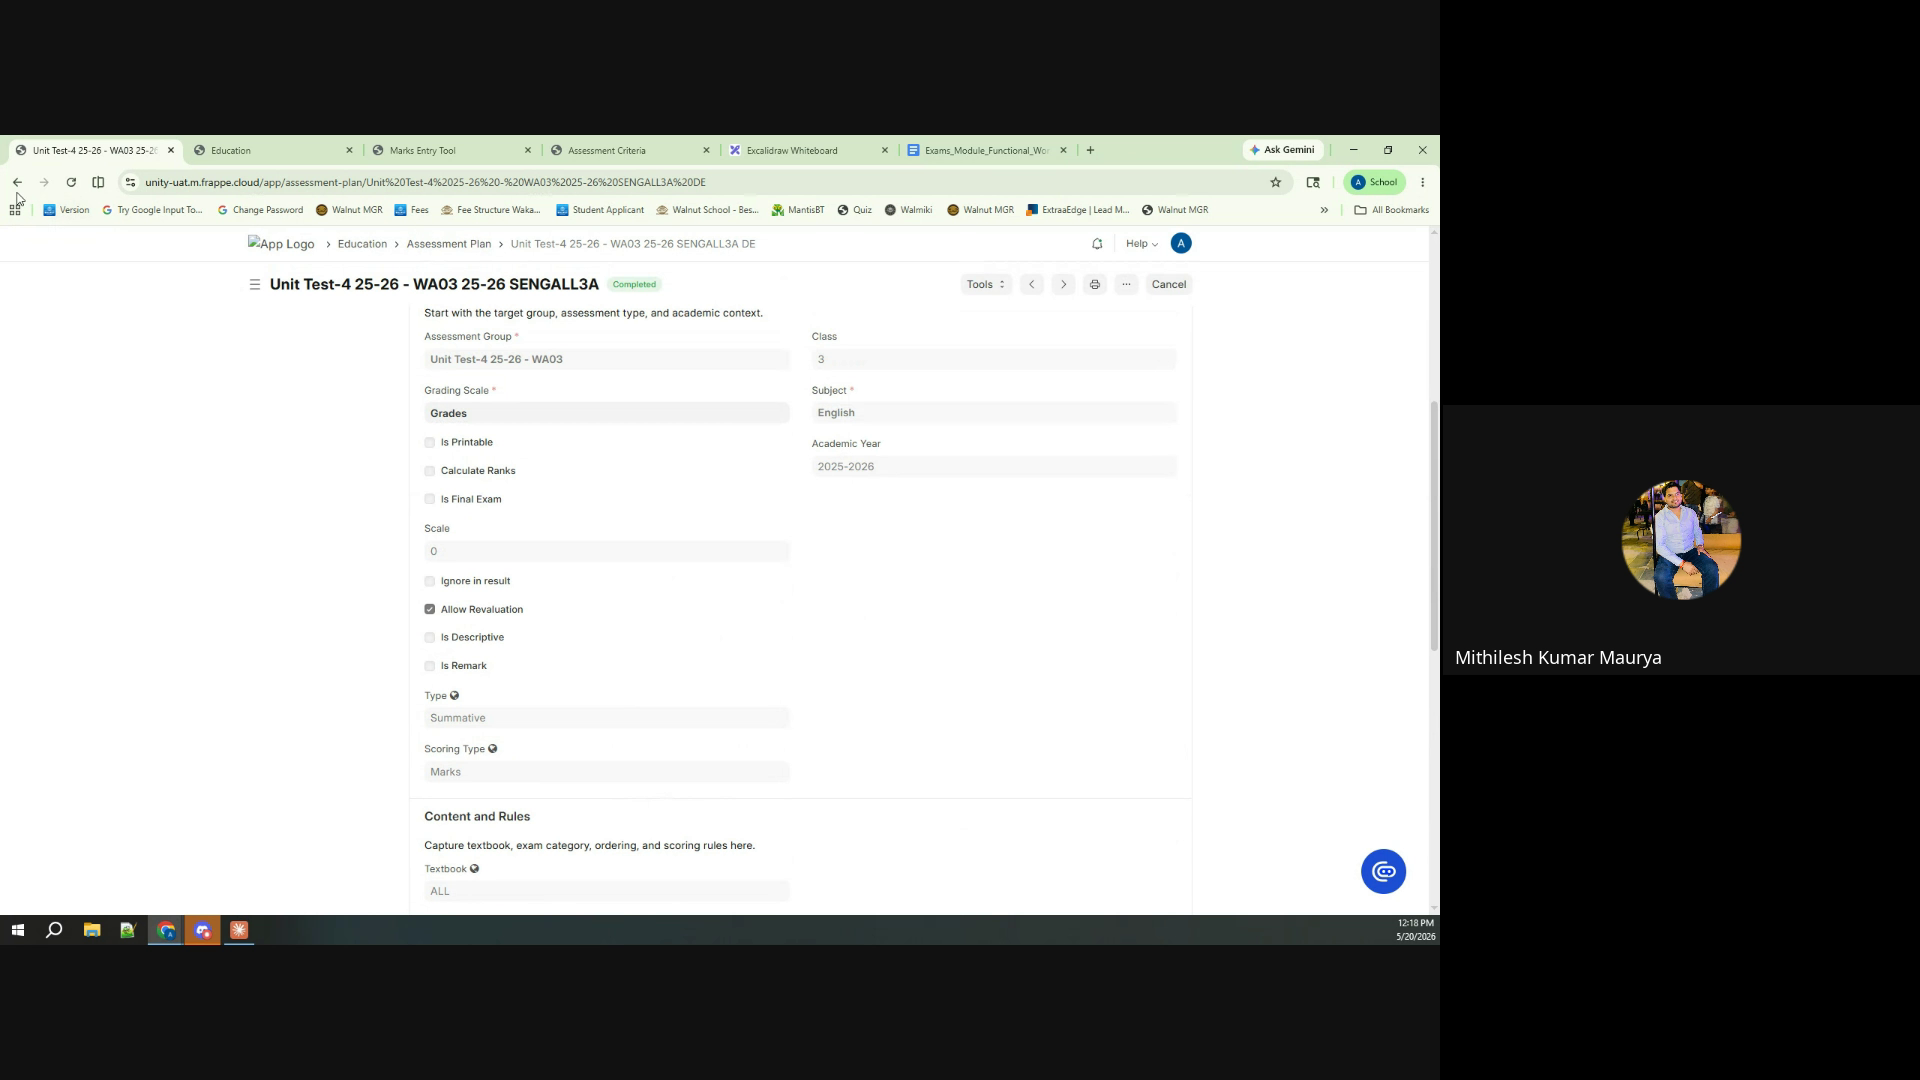
Task: Go to next document arrow
Action: (1063, 285)
